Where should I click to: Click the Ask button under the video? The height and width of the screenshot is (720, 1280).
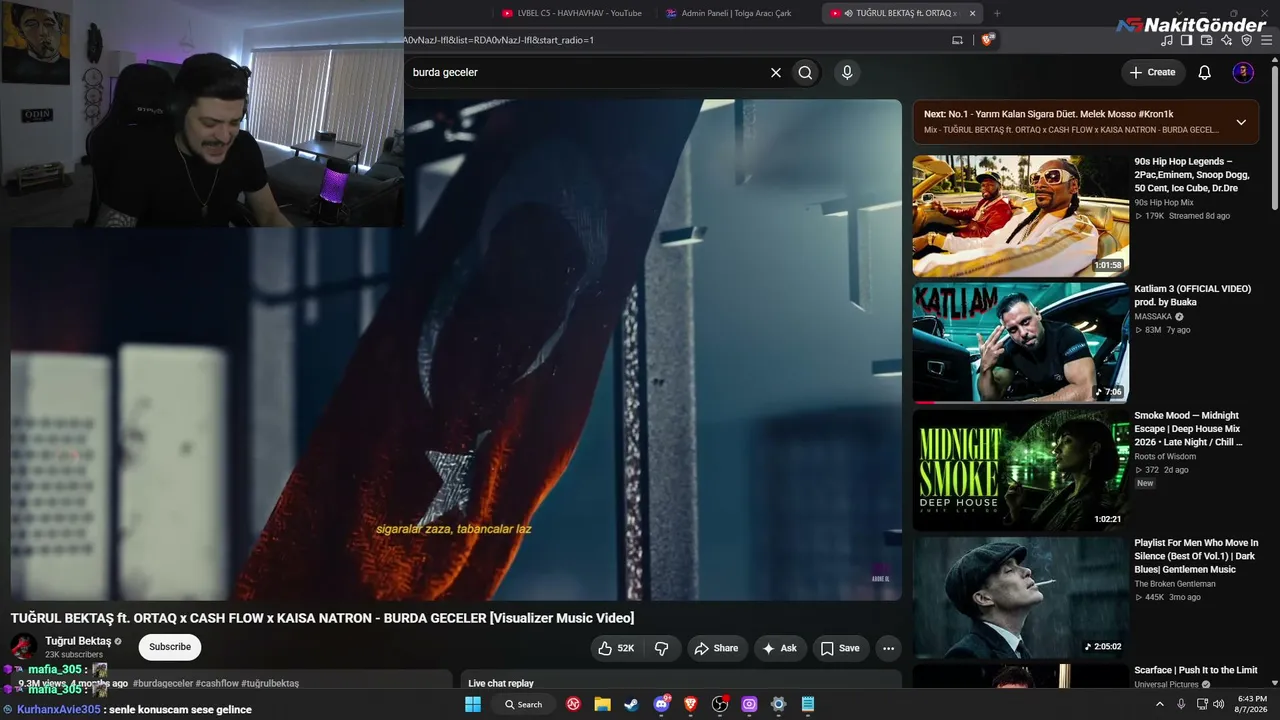[780, 648]
